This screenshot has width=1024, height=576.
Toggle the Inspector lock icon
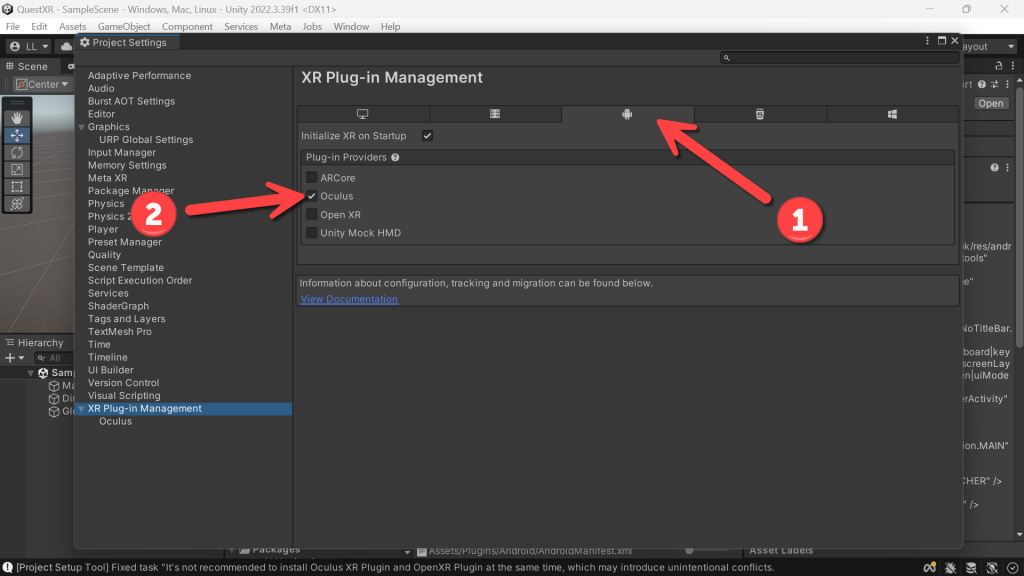click(x=998, y=66)
